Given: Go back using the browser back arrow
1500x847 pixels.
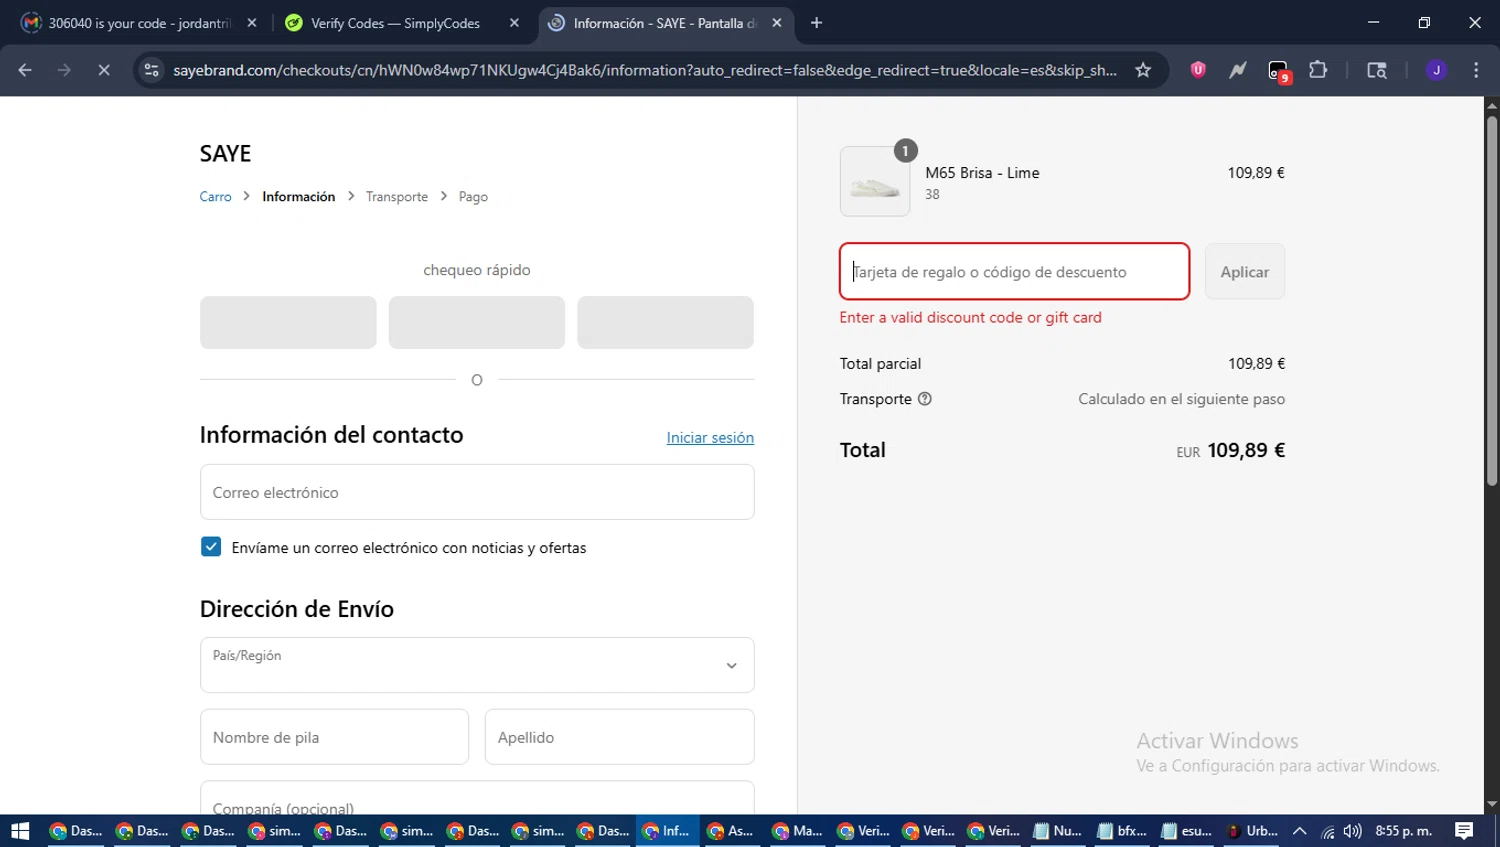Looking at the screenshot, I should click(25, 70).
